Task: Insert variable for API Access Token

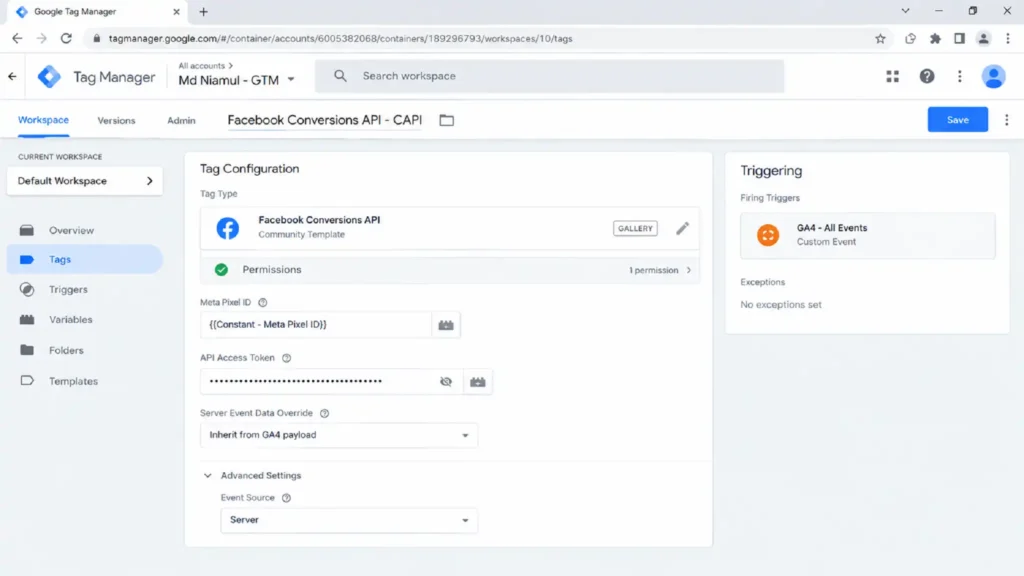Action: click(x=478, y=381)
